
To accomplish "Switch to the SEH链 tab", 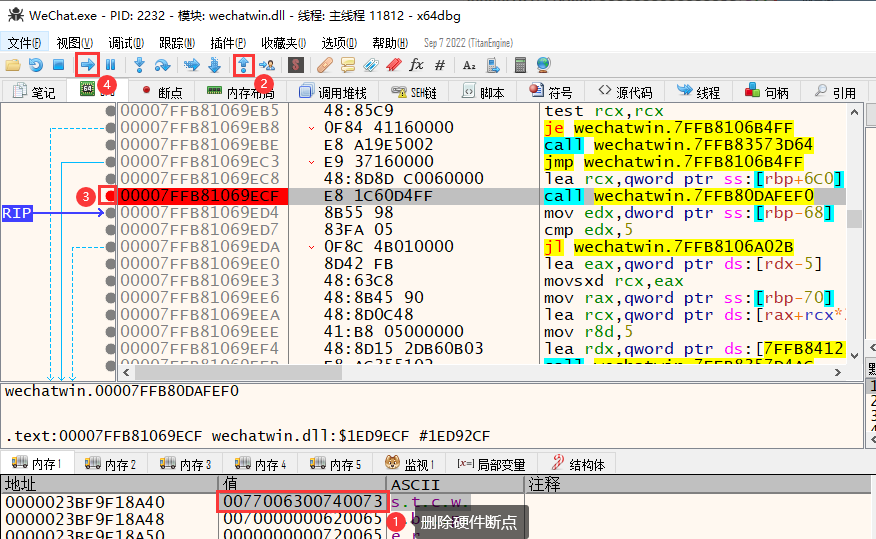I will click(414, 92).
